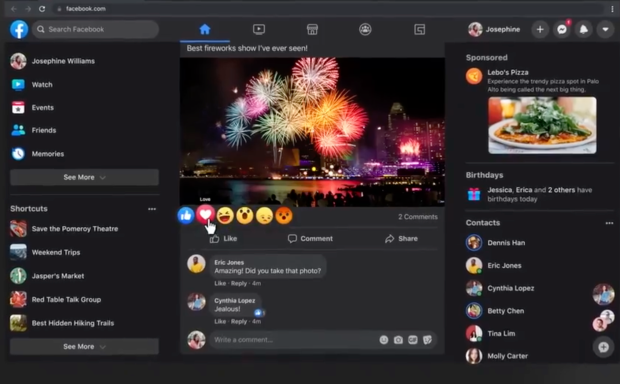Screen dimensions: 620x384
Task: Expand See More under Shortcuts list
Action: [84, 346]
